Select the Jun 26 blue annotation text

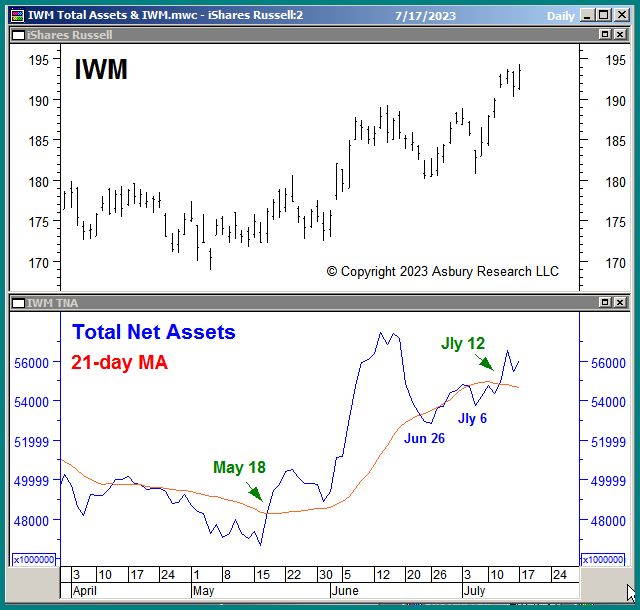point(424,438)
